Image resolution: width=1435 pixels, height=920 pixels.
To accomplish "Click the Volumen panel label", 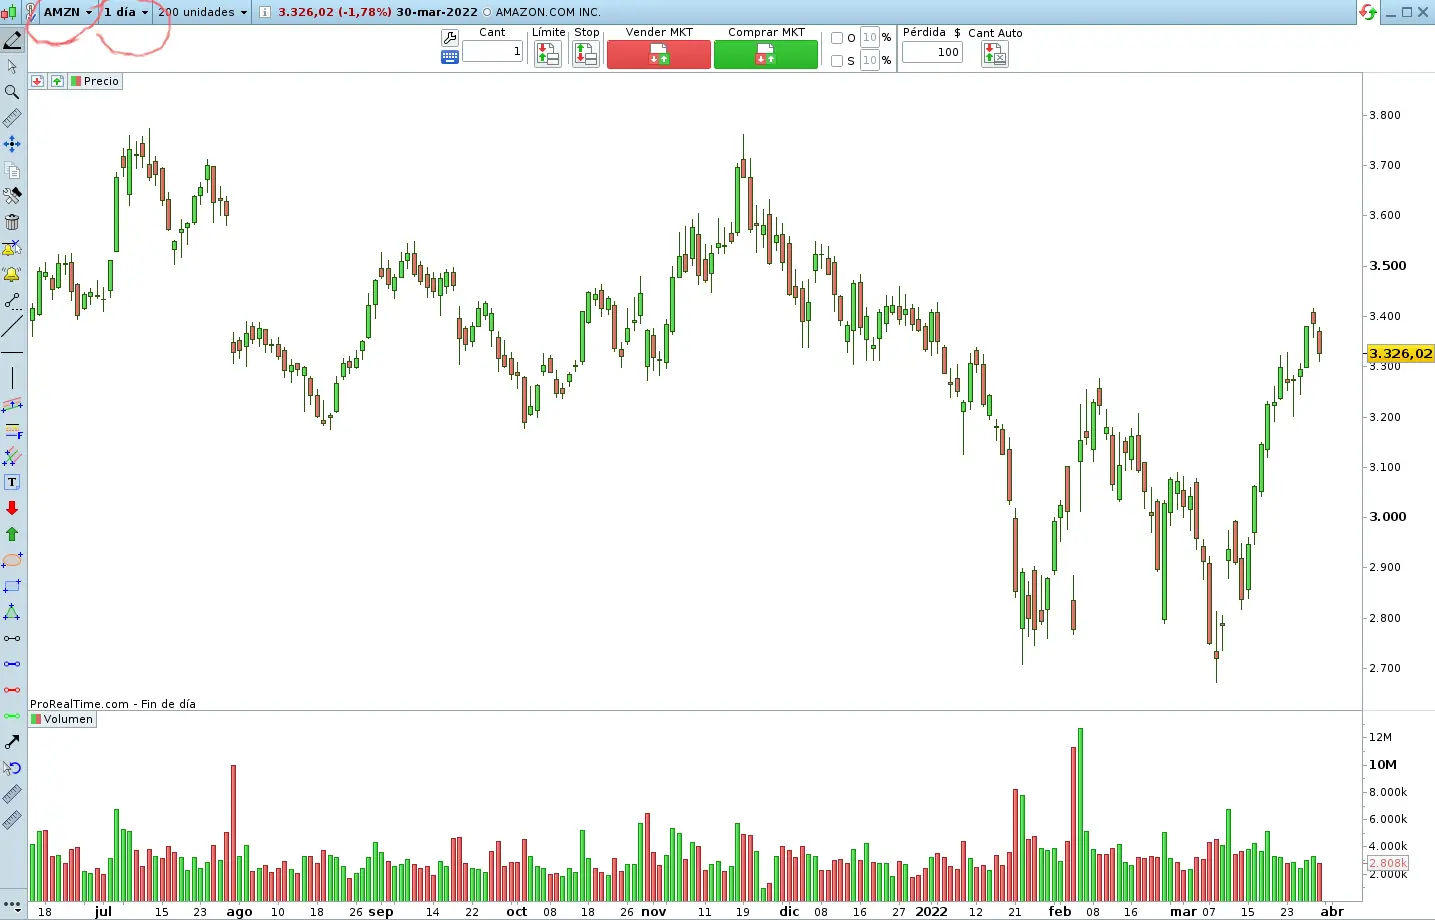I will coord(68,719).
